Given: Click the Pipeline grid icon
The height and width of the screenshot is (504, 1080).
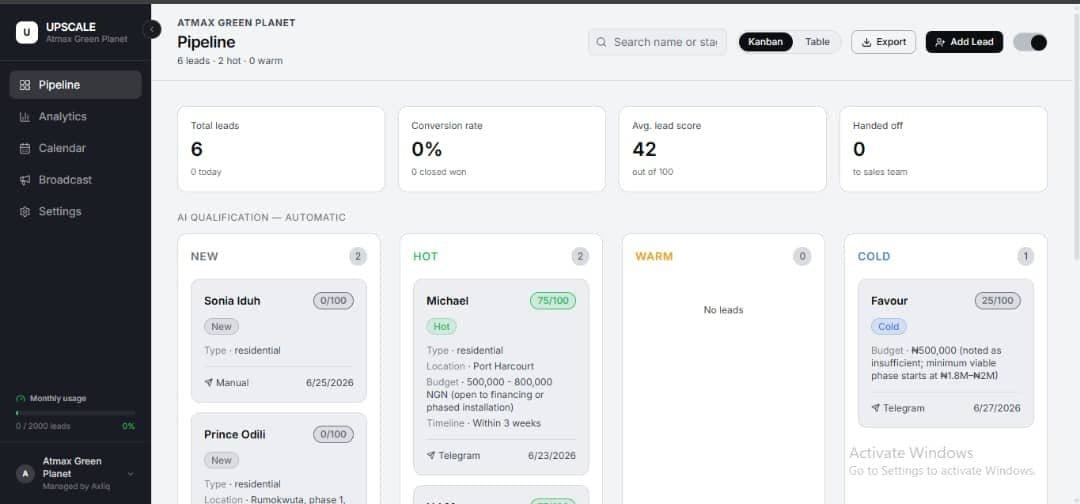Looking at the screenshot, I should [25, 85].
